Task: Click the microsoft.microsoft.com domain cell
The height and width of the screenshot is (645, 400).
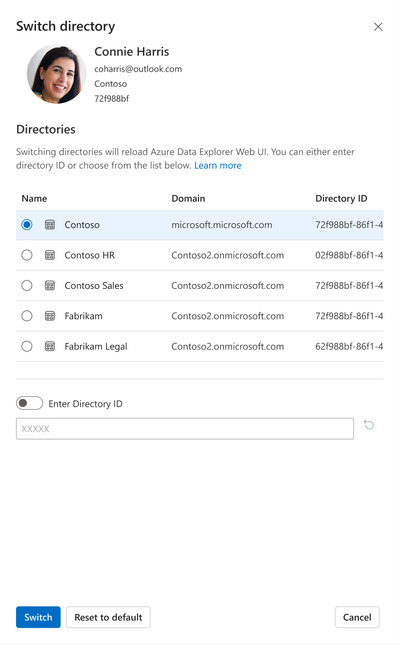Action: click(222, 225)
